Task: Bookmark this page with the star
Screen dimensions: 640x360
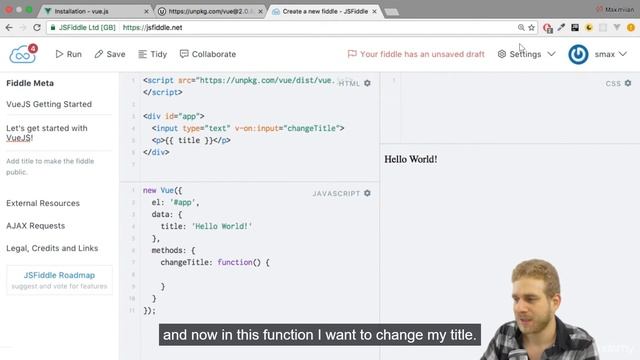Action: (531, 27)
